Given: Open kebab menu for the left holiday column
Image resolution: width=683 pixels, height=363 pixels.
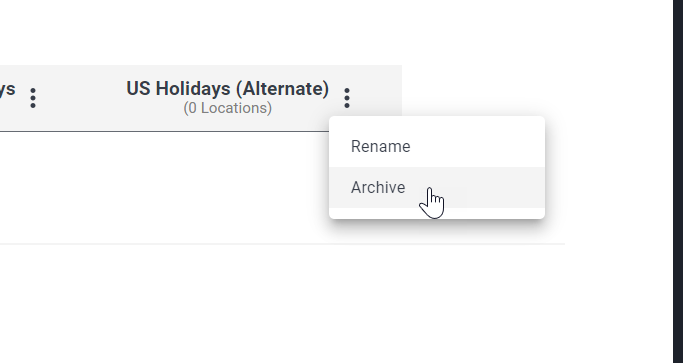Looking at the screenshot, I should tap(33, 98).
